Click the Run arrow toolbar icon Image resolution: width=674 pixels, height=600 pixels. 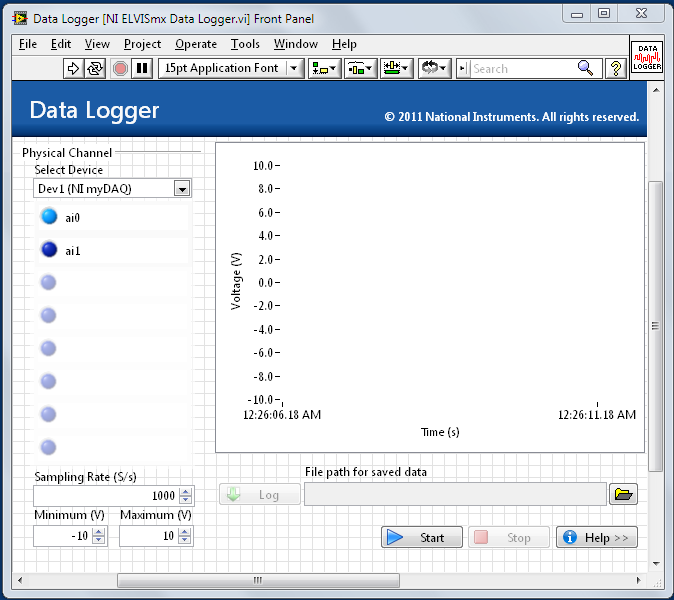click(x=72, y=68)
